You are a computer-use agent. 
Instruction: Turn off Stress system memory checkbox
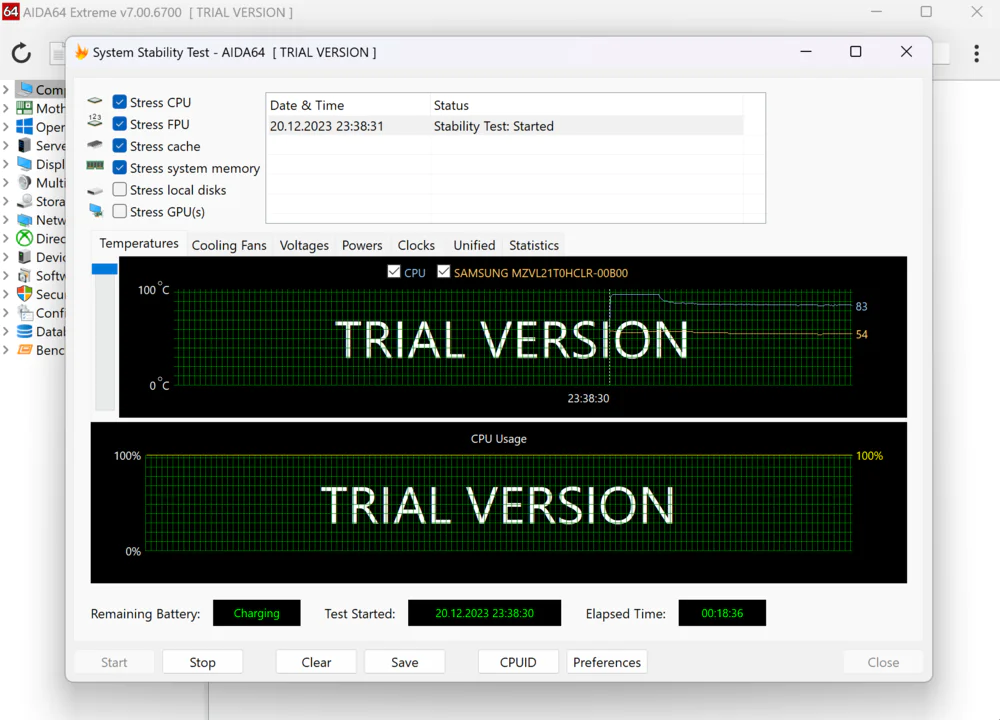119,167
